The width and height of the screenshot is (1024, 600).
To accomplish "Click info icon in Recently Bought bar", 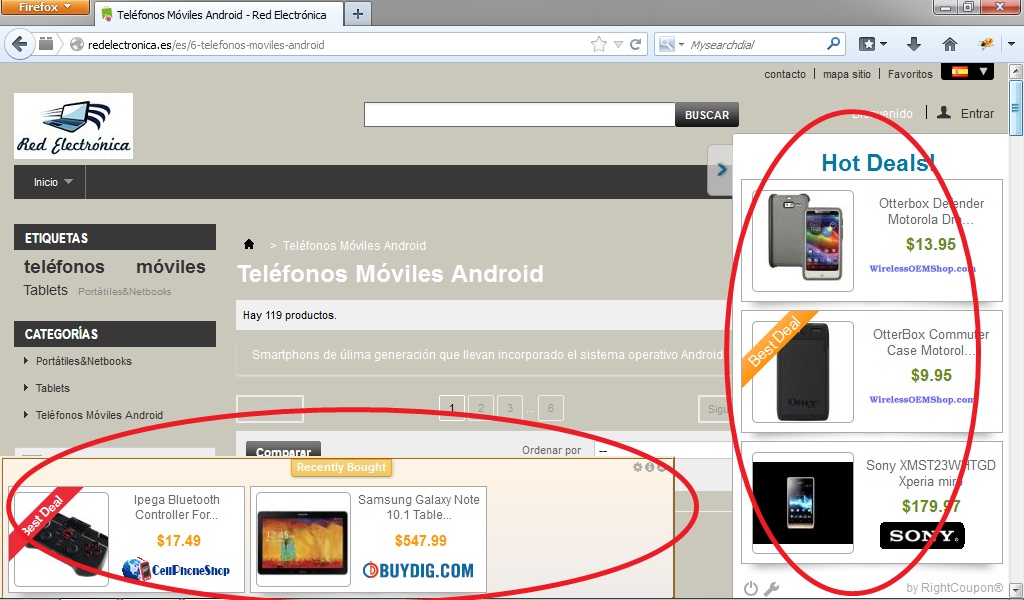I will click(649, 467).
